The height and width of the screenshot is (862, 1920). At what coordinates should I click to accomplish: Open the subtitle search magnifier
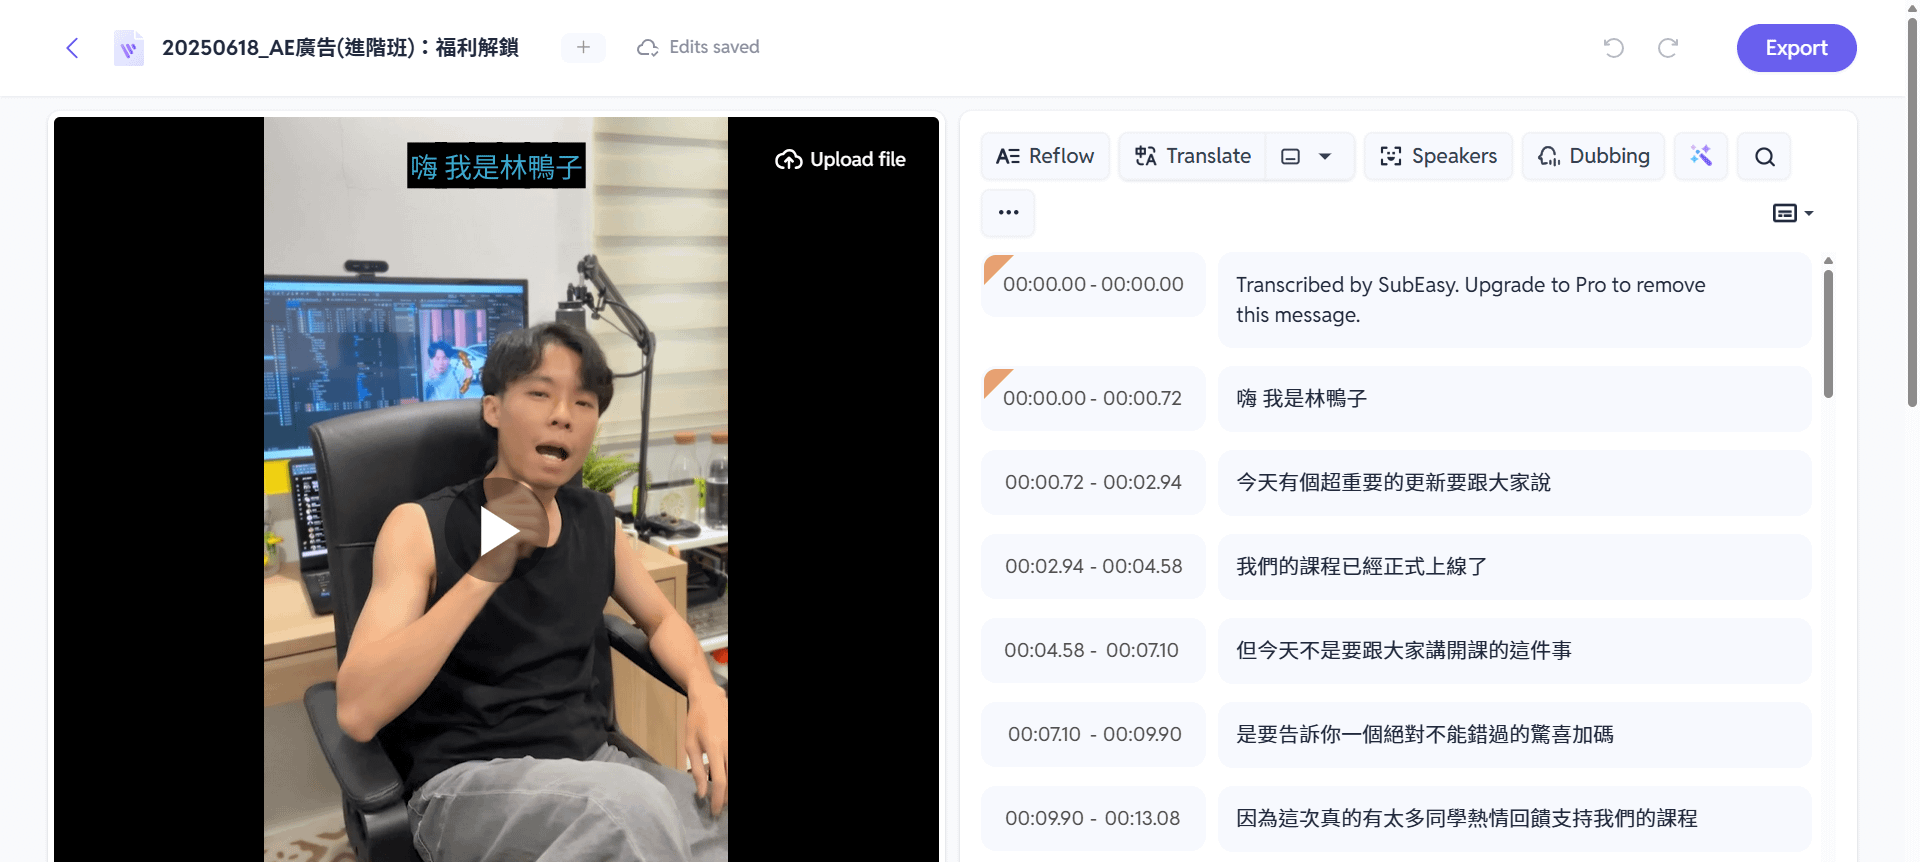point(1764,157)
